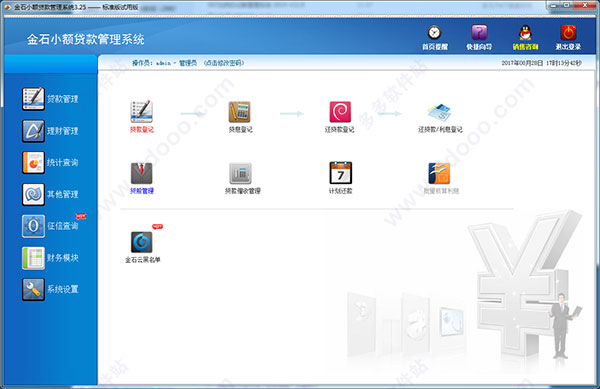Click the 金石小额贷款管理系统 header title
Viewport: 600px width, 389px height.
point(86,39)
